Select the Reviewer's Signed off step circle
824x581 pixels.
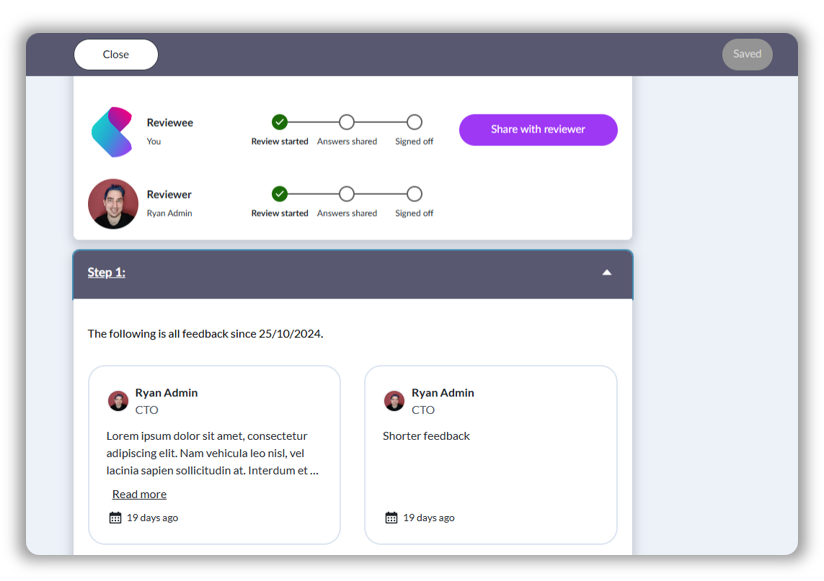414,194
